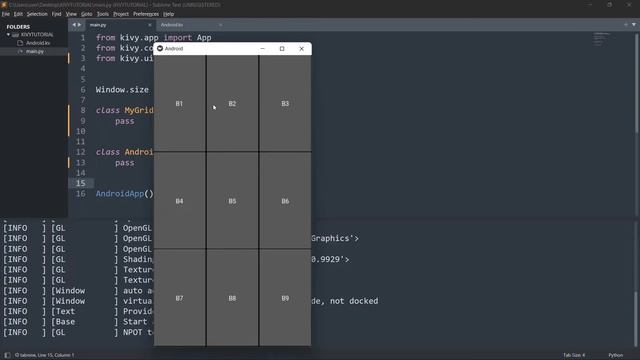Minimize the Sublime Text window
Screen dimensions: 640x360
click(590, 4)
